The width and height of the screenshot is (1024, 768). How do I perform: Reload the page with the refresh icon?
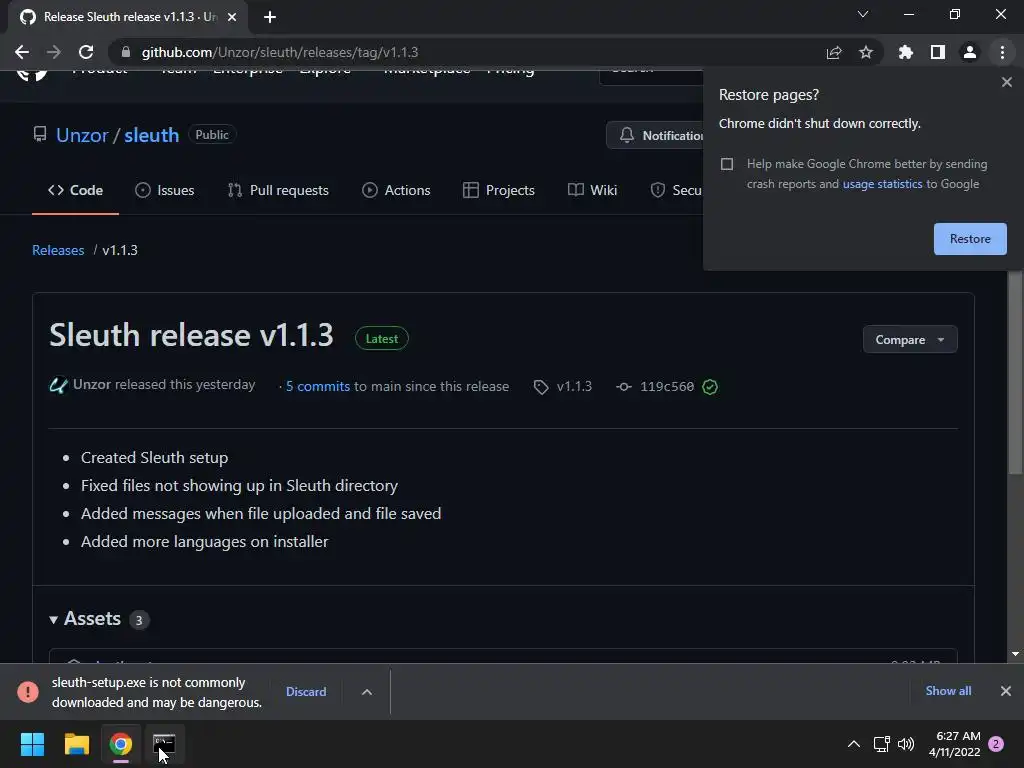pos(86,52)
